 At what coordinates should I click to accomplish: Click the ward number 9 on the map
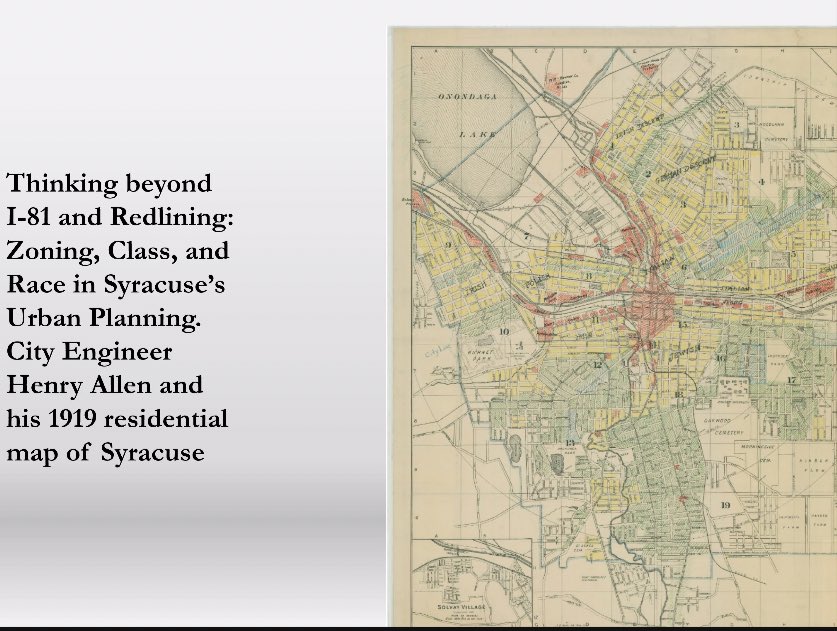[448, 245]
